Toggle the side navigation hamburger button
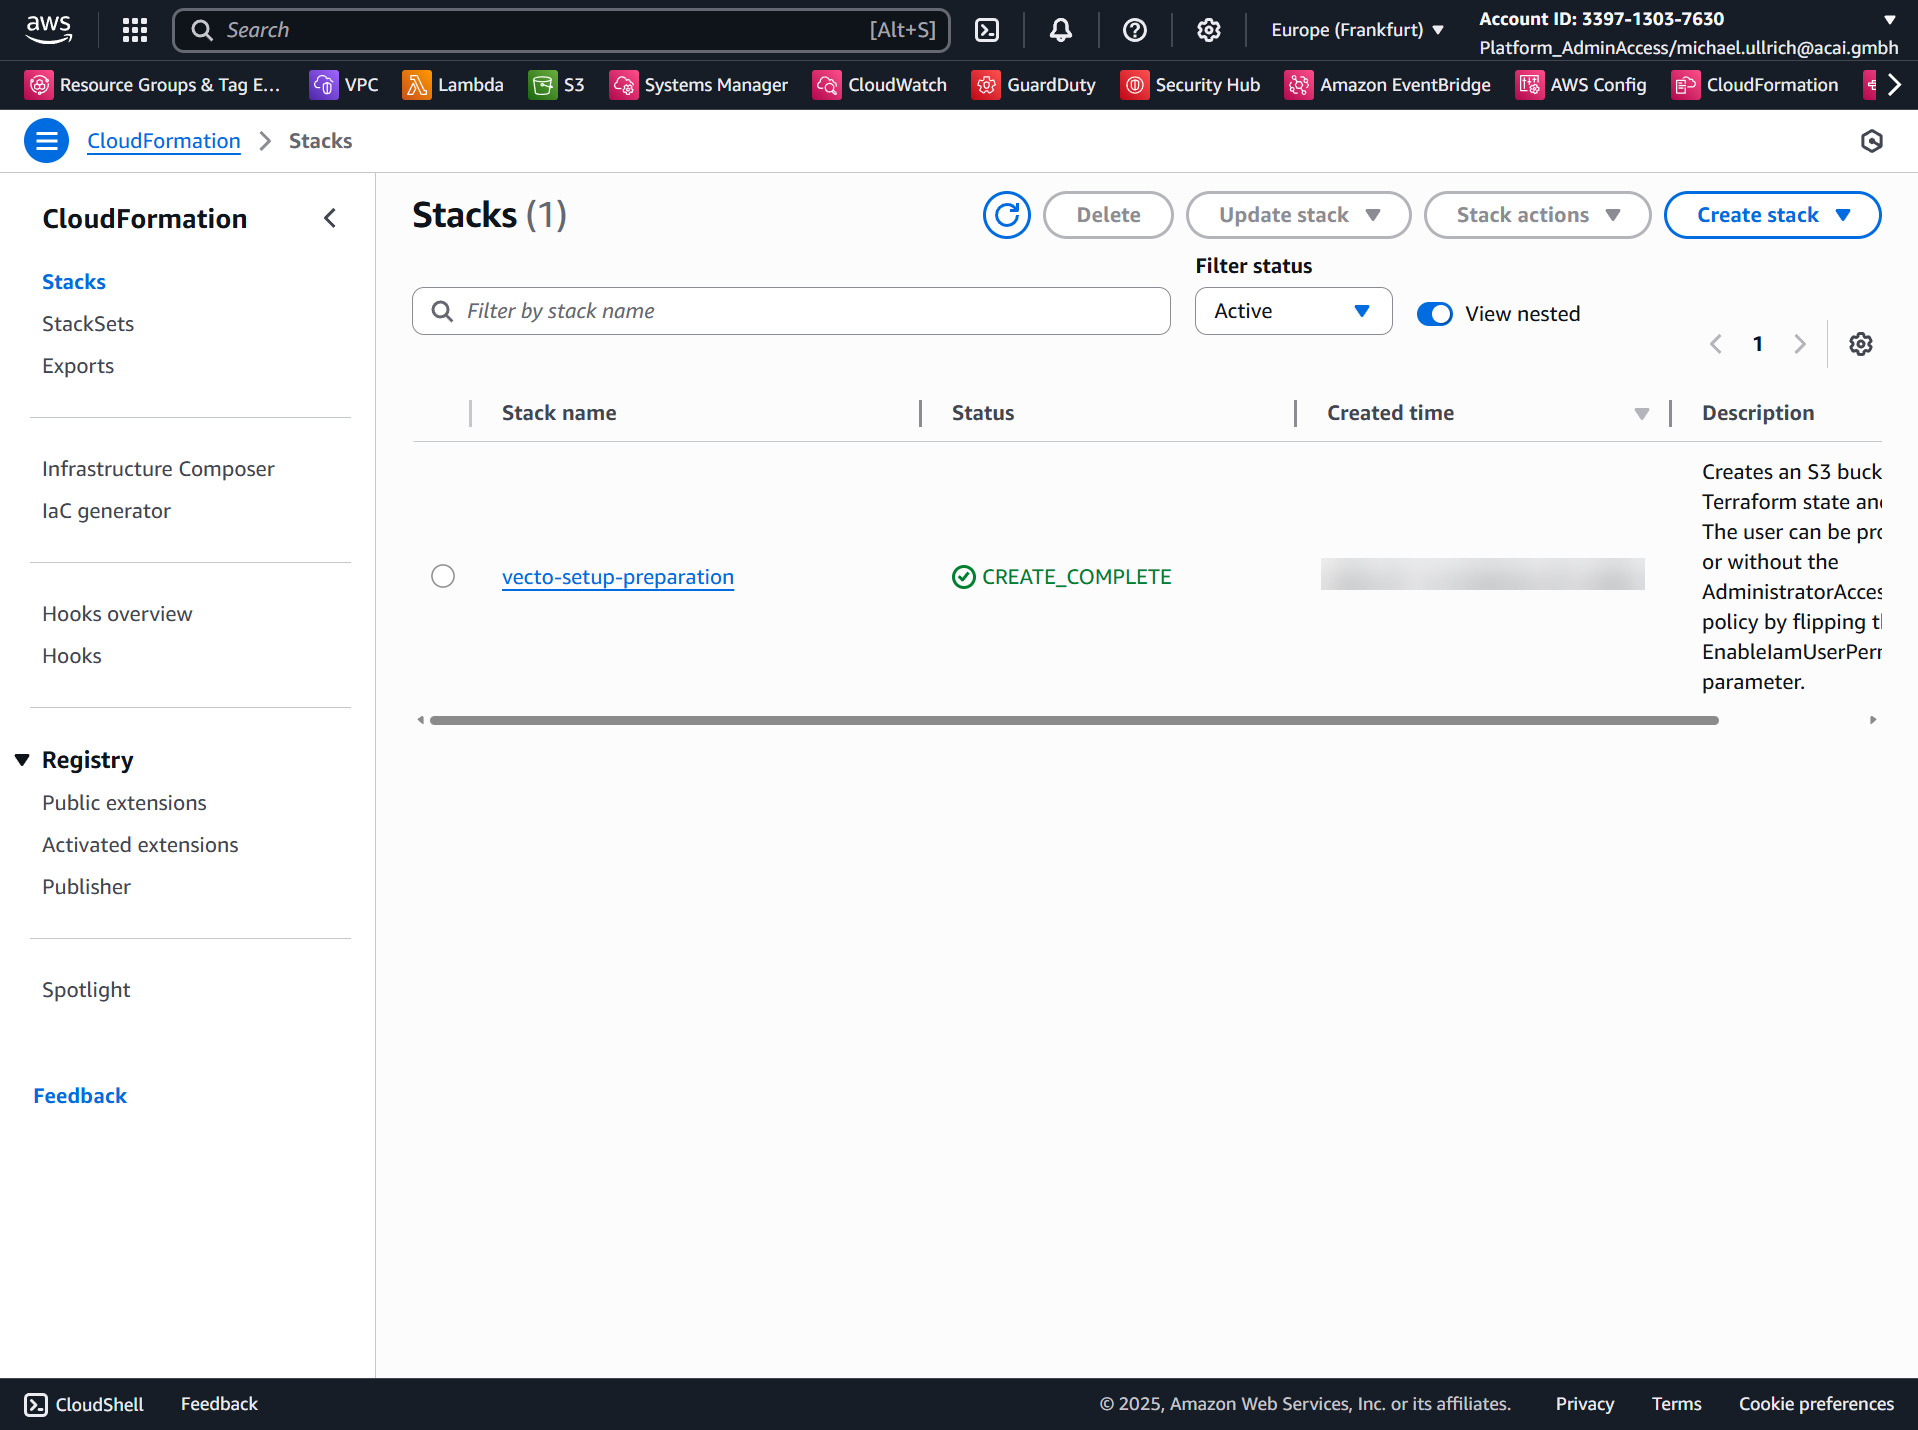Viewport: 1918px width, 1430px height. (x=46, y=141)
